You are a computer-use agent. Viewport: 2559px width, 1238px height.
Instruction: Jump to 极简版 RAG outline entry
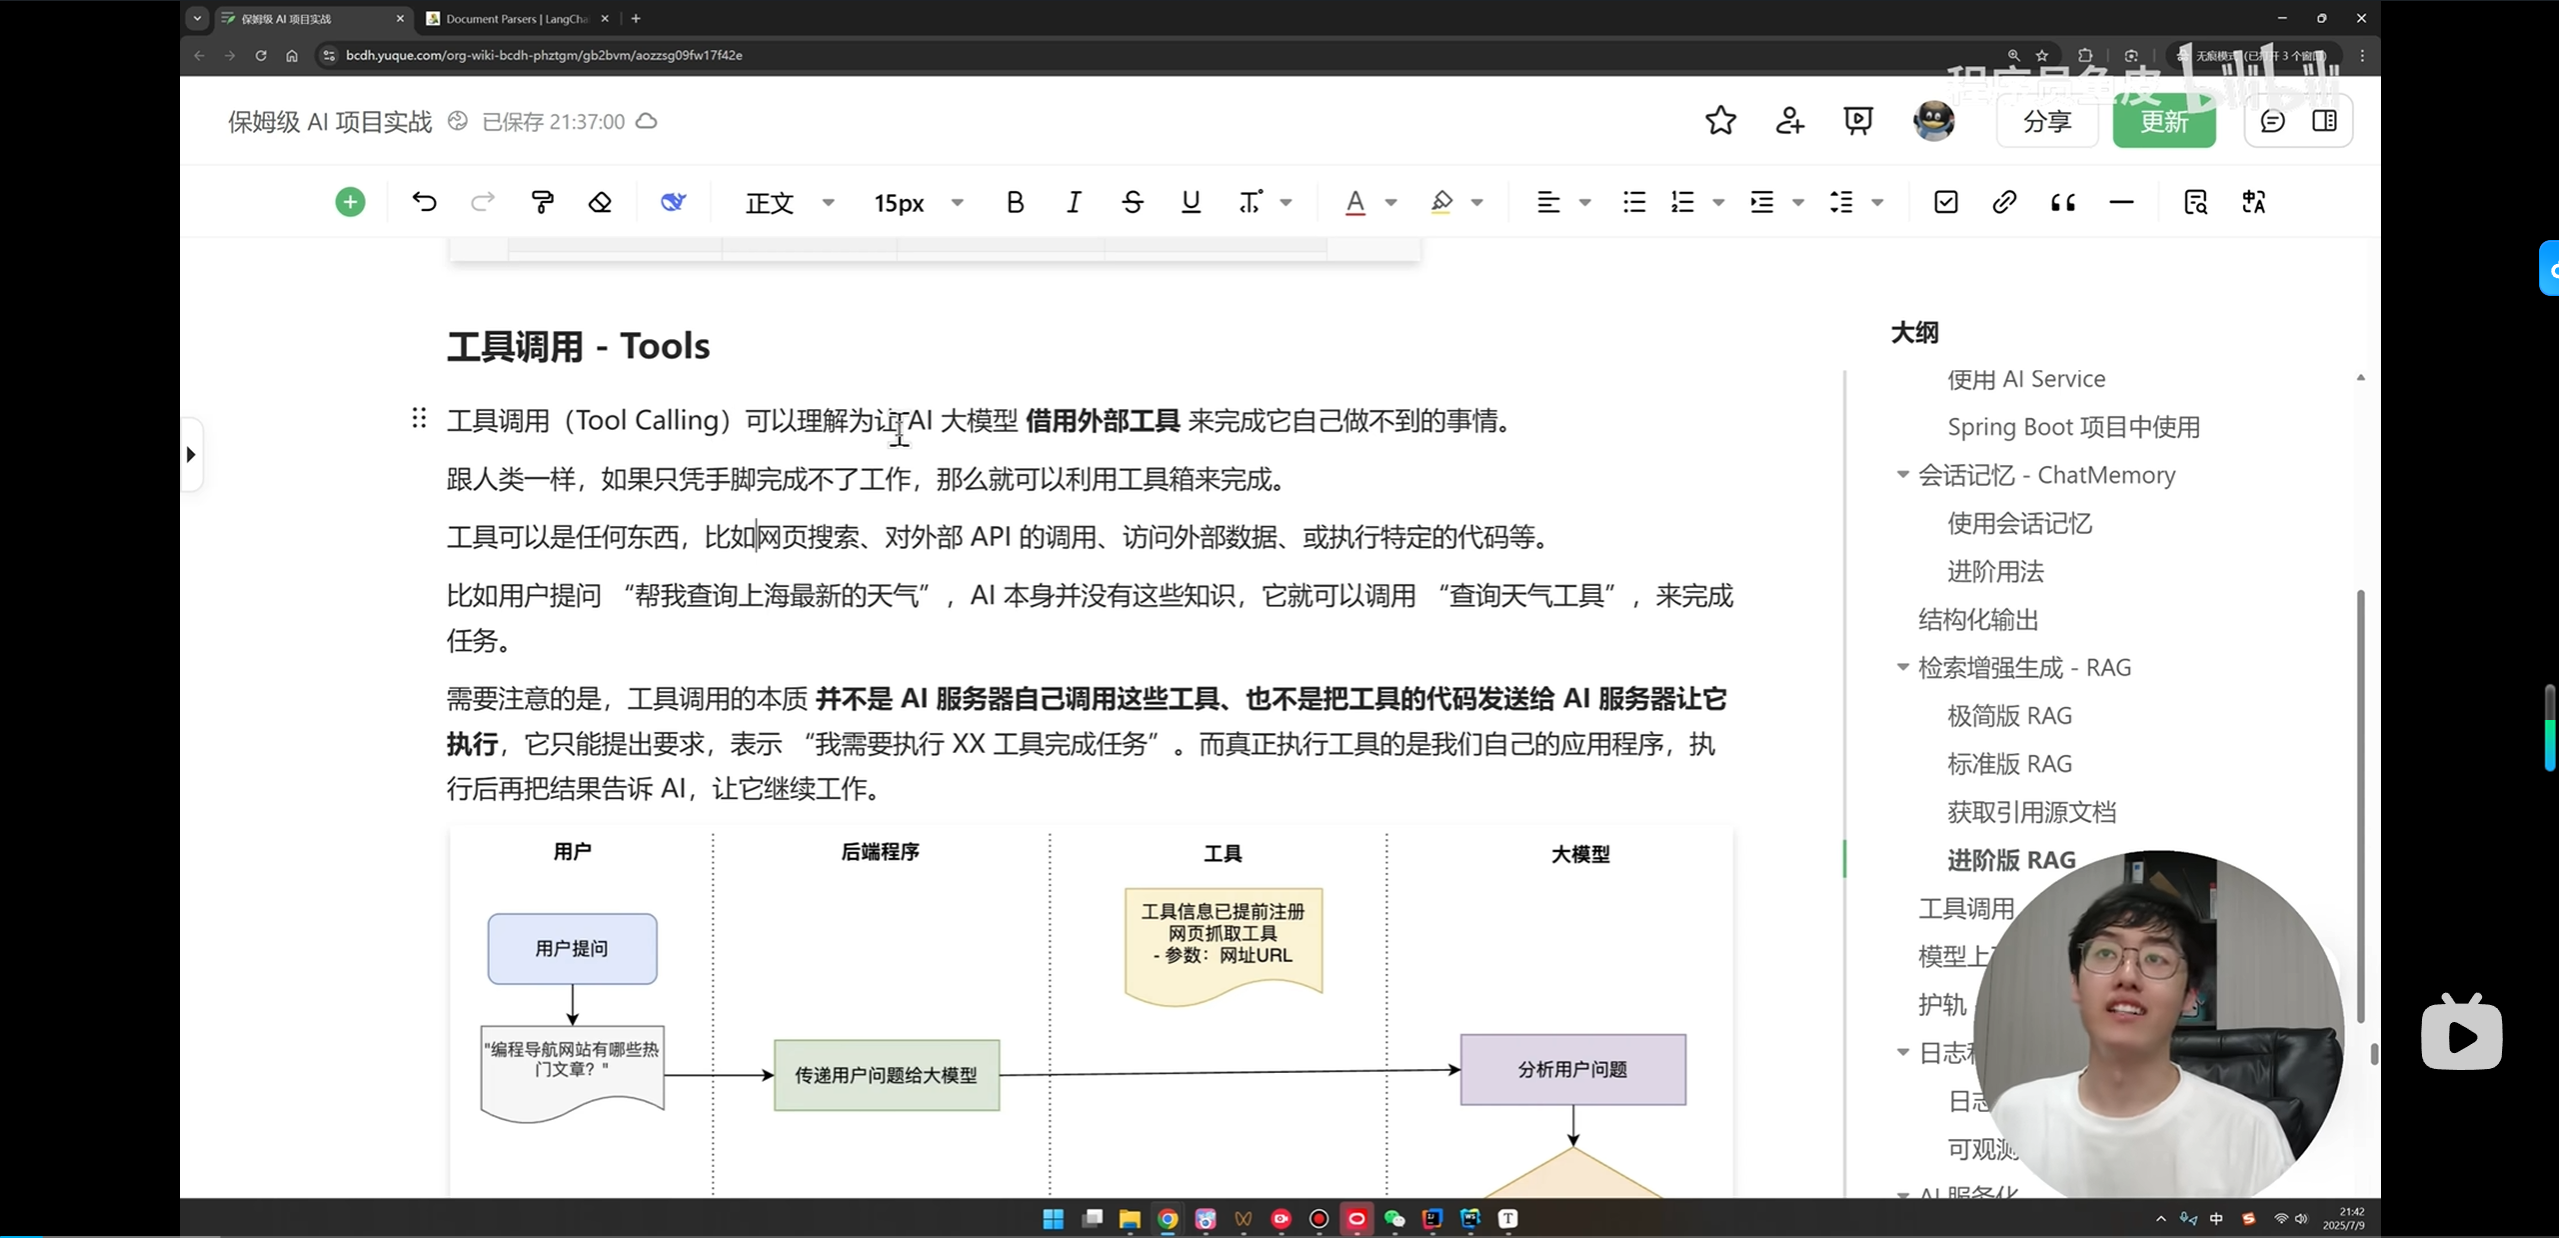tap(2009, 716)
